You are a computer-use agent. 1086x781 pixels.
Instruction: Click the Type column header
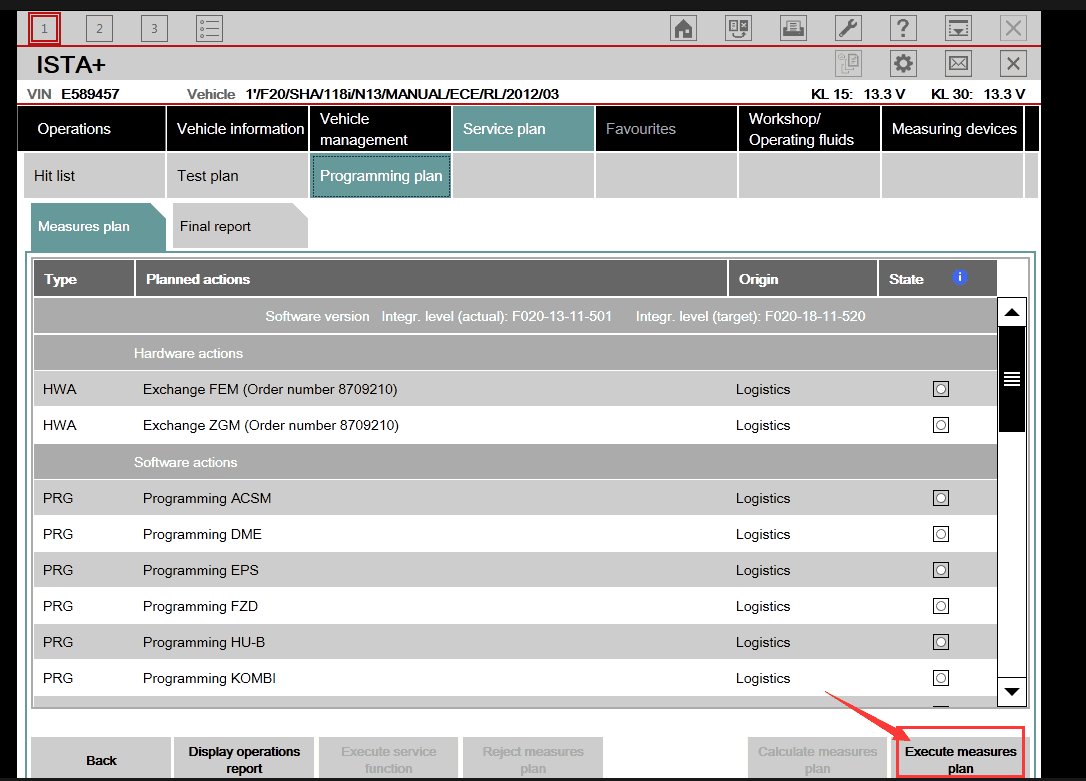coord(84,279)
